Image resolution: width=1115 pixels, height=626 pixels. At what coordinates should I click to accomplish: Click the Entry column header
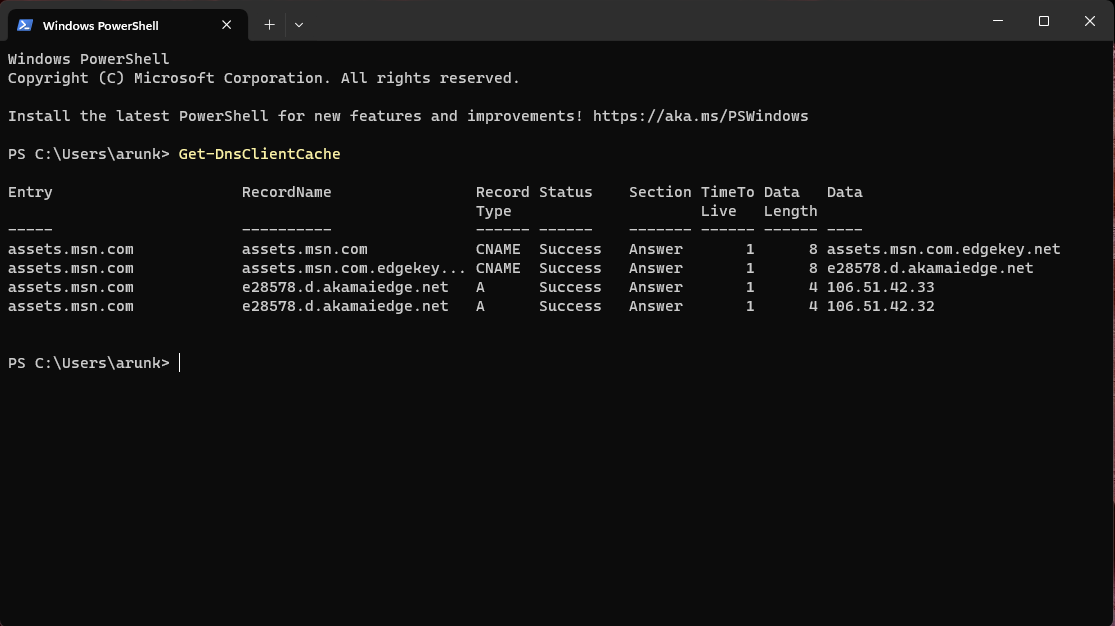click(x=30, y=192)
